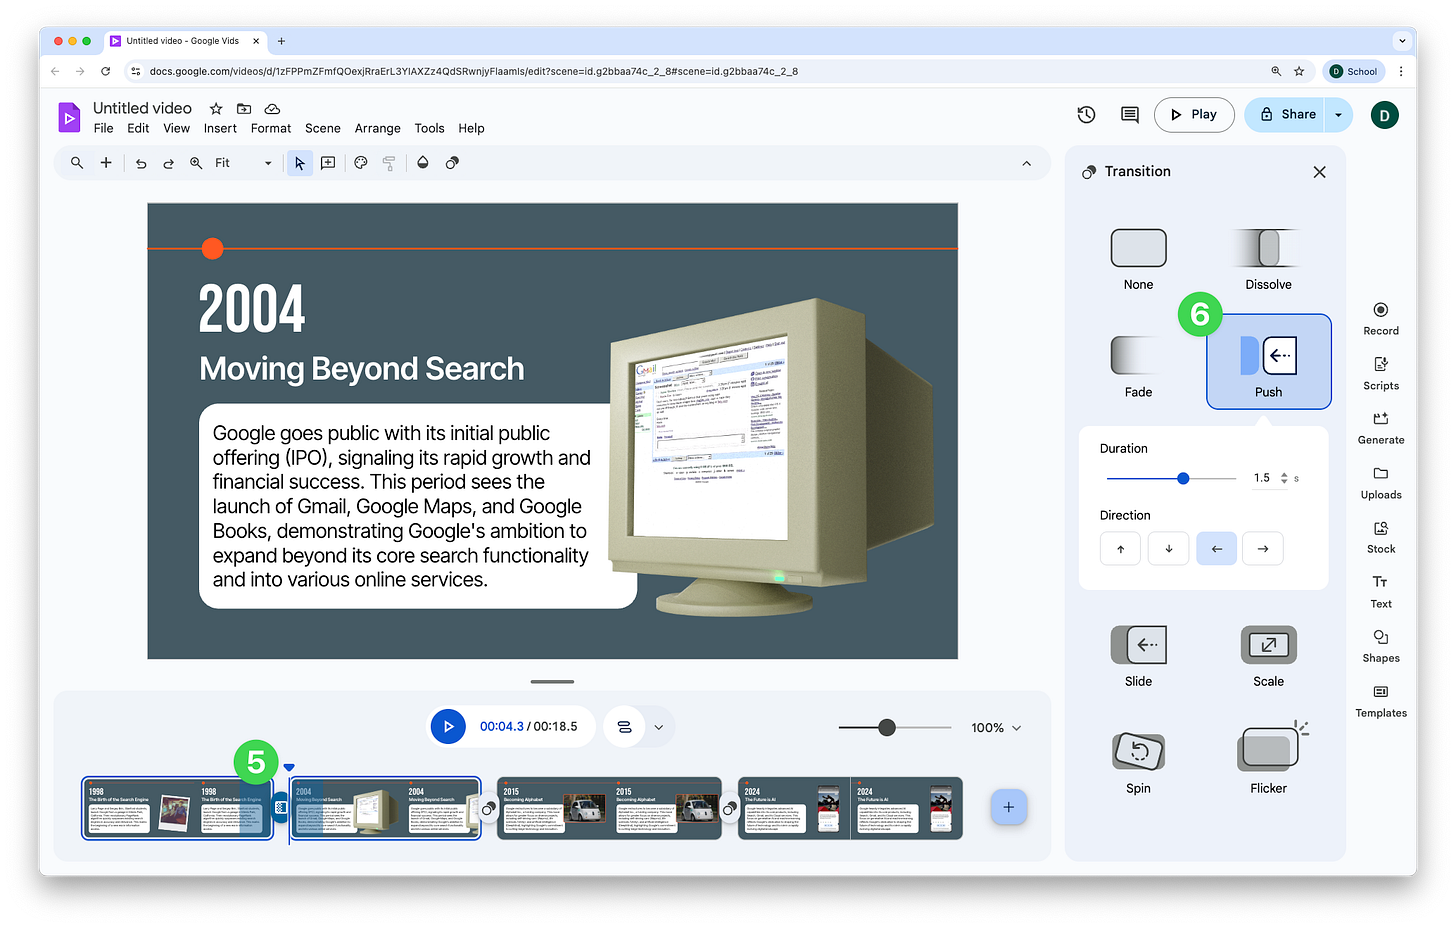Open the Insert menu

coord(220,128)
